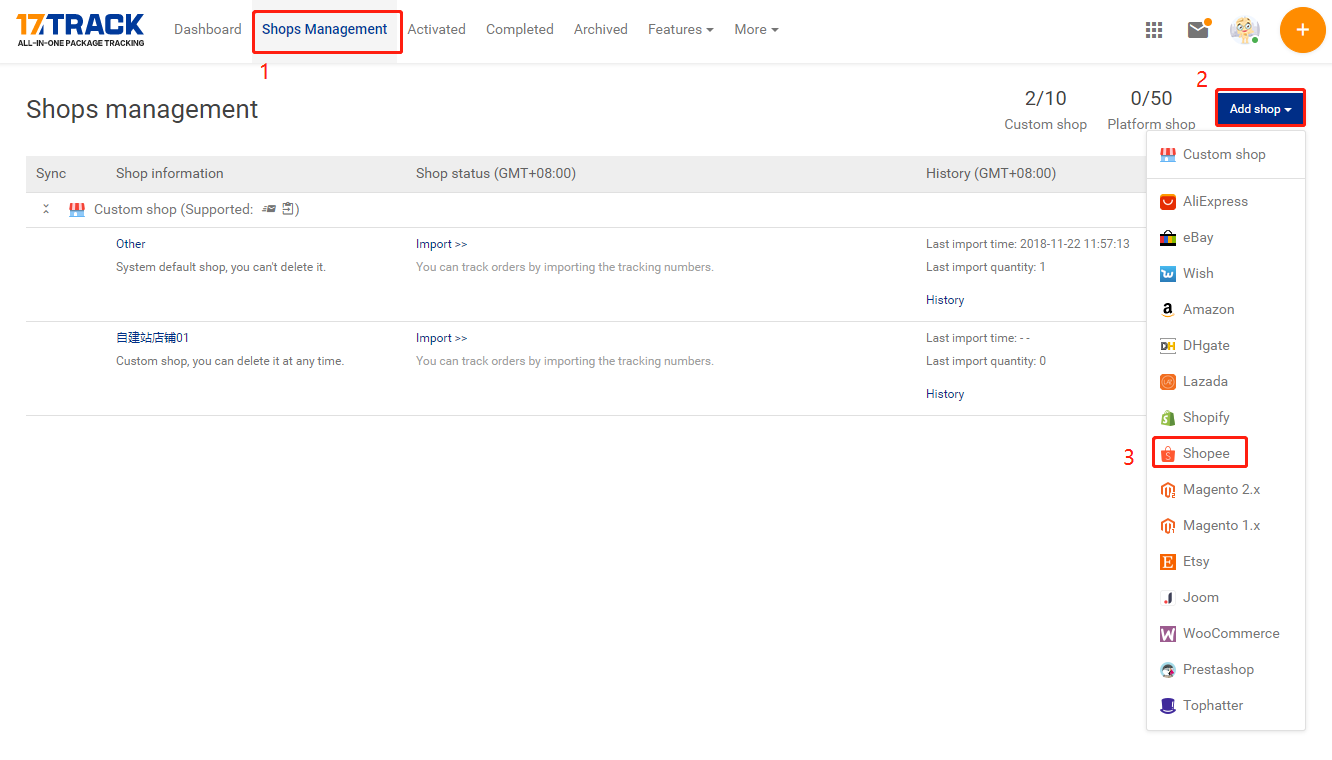Switch to Shops Management tab
This screenshot has height=760, width=1332.
325,30
